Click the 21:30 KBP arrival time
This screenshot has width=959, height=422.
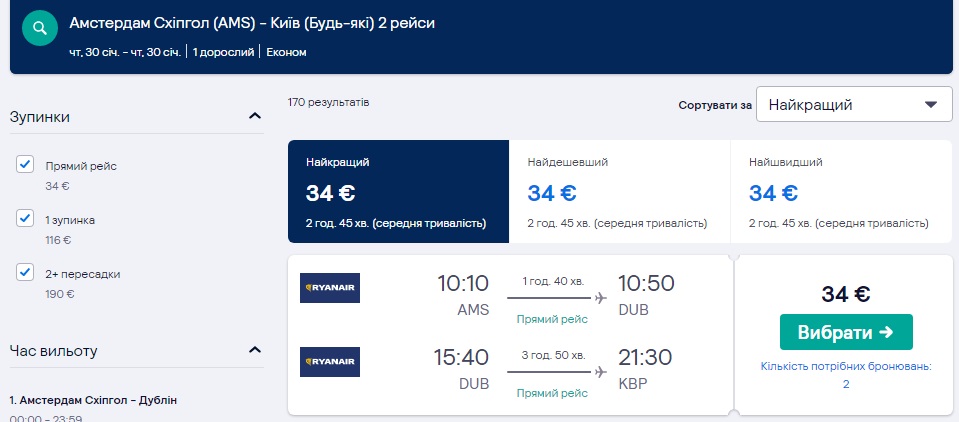click(645, 358)
